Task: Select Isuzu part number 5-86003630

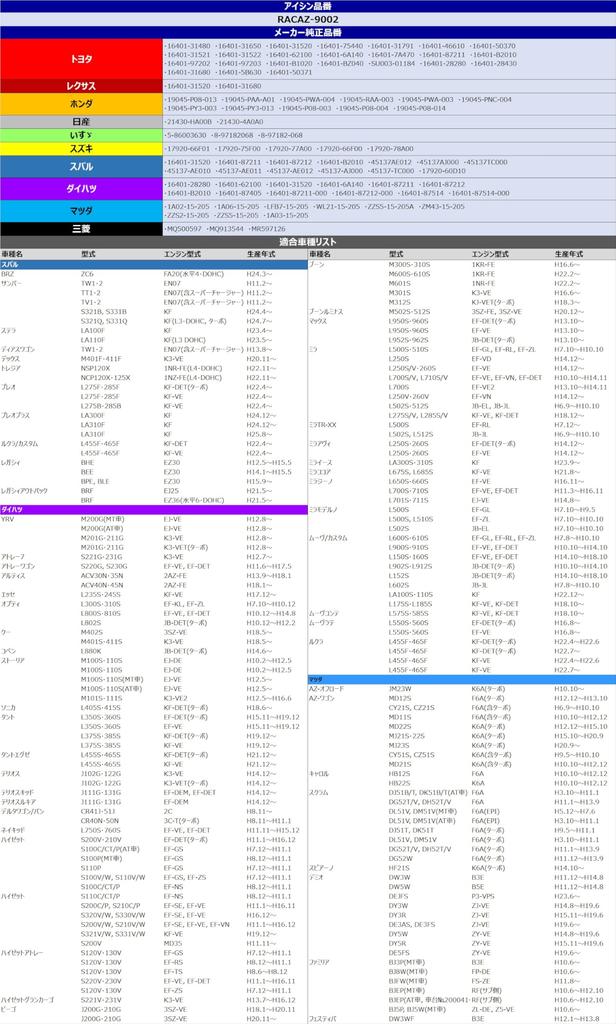Action: 186,135
